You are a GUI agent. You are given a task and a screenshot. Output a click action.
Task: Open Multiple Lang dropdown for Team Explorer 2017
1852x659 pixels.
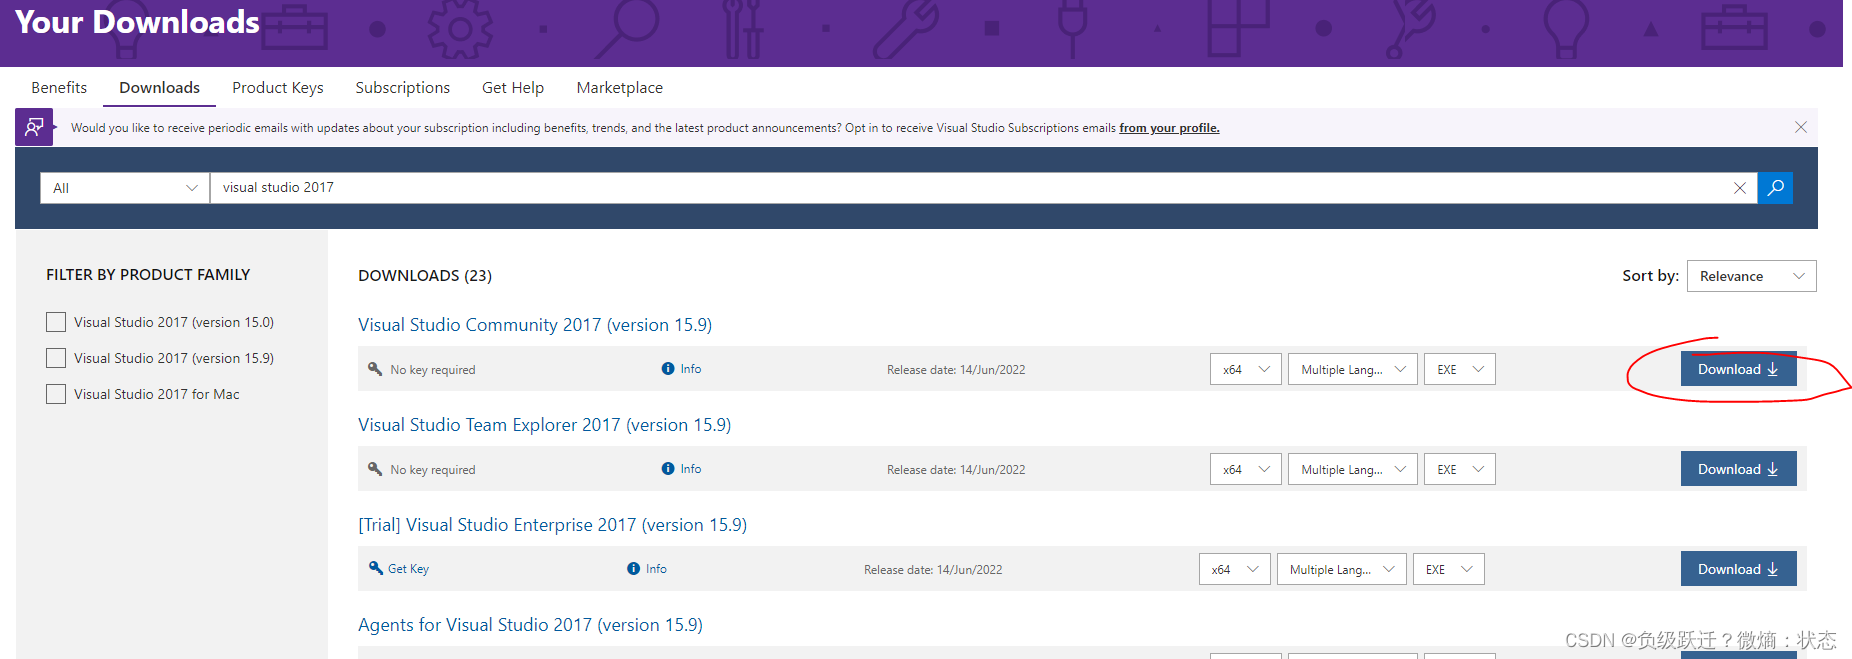(x=1352, y=469)
